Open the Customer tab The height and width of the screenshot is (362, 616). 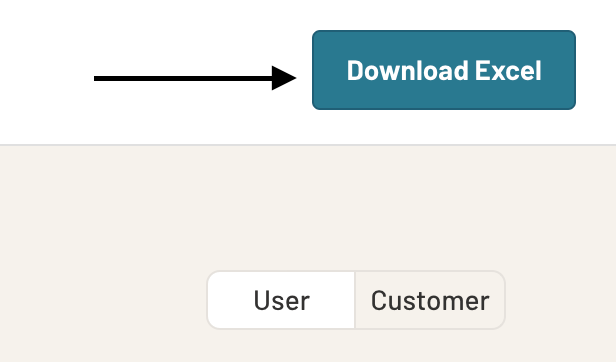tap(430, 300)
